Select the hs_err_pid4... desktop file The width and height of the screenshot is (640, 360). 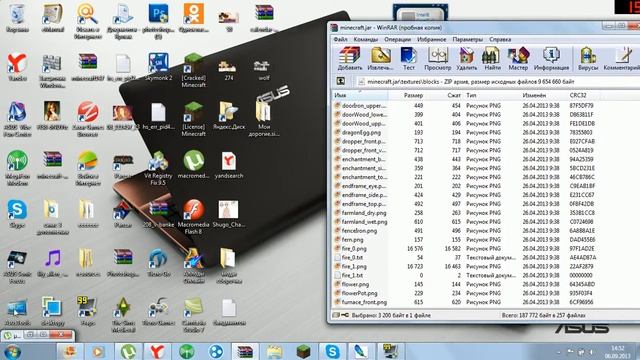[x=158, y=116]
